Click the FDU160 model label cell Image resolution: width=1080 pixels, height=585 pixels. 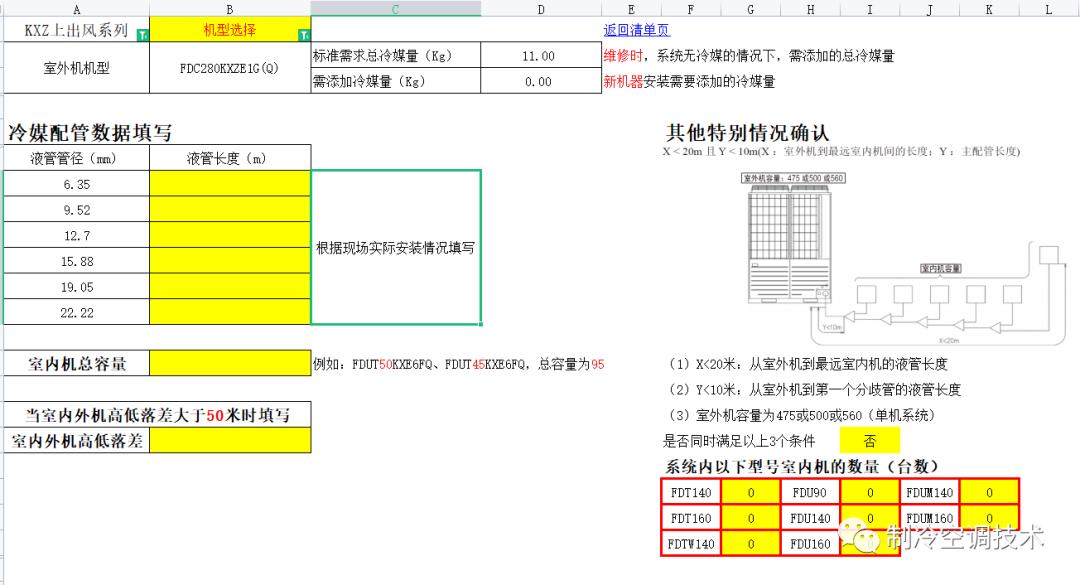point(810,544)
